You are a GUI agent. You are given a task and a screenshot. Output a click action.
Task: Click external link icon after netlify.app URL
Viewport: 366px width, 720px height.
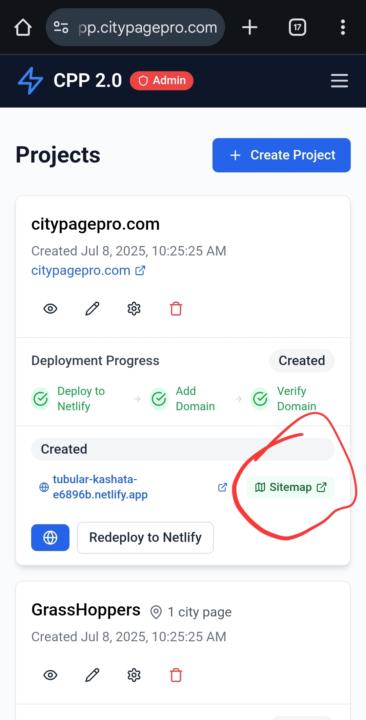[x=222, y=487]
